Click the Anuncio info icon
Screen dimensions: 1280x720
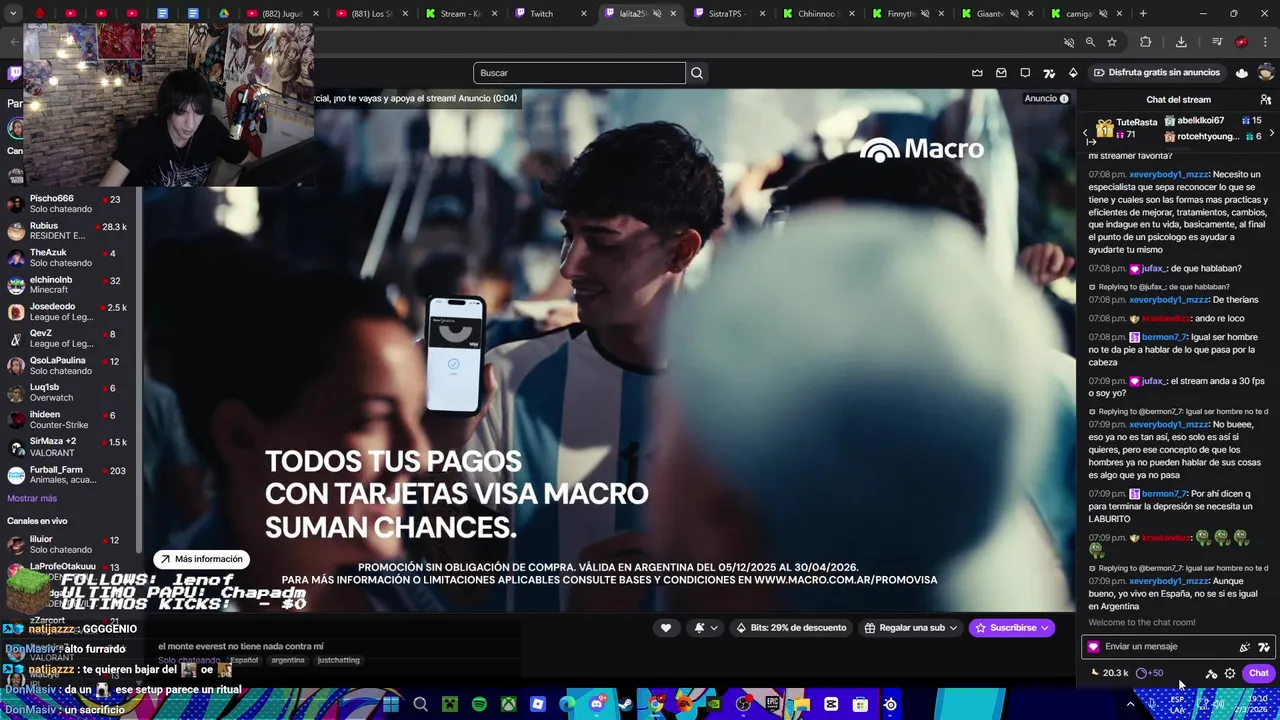(x=1064, y=98)
